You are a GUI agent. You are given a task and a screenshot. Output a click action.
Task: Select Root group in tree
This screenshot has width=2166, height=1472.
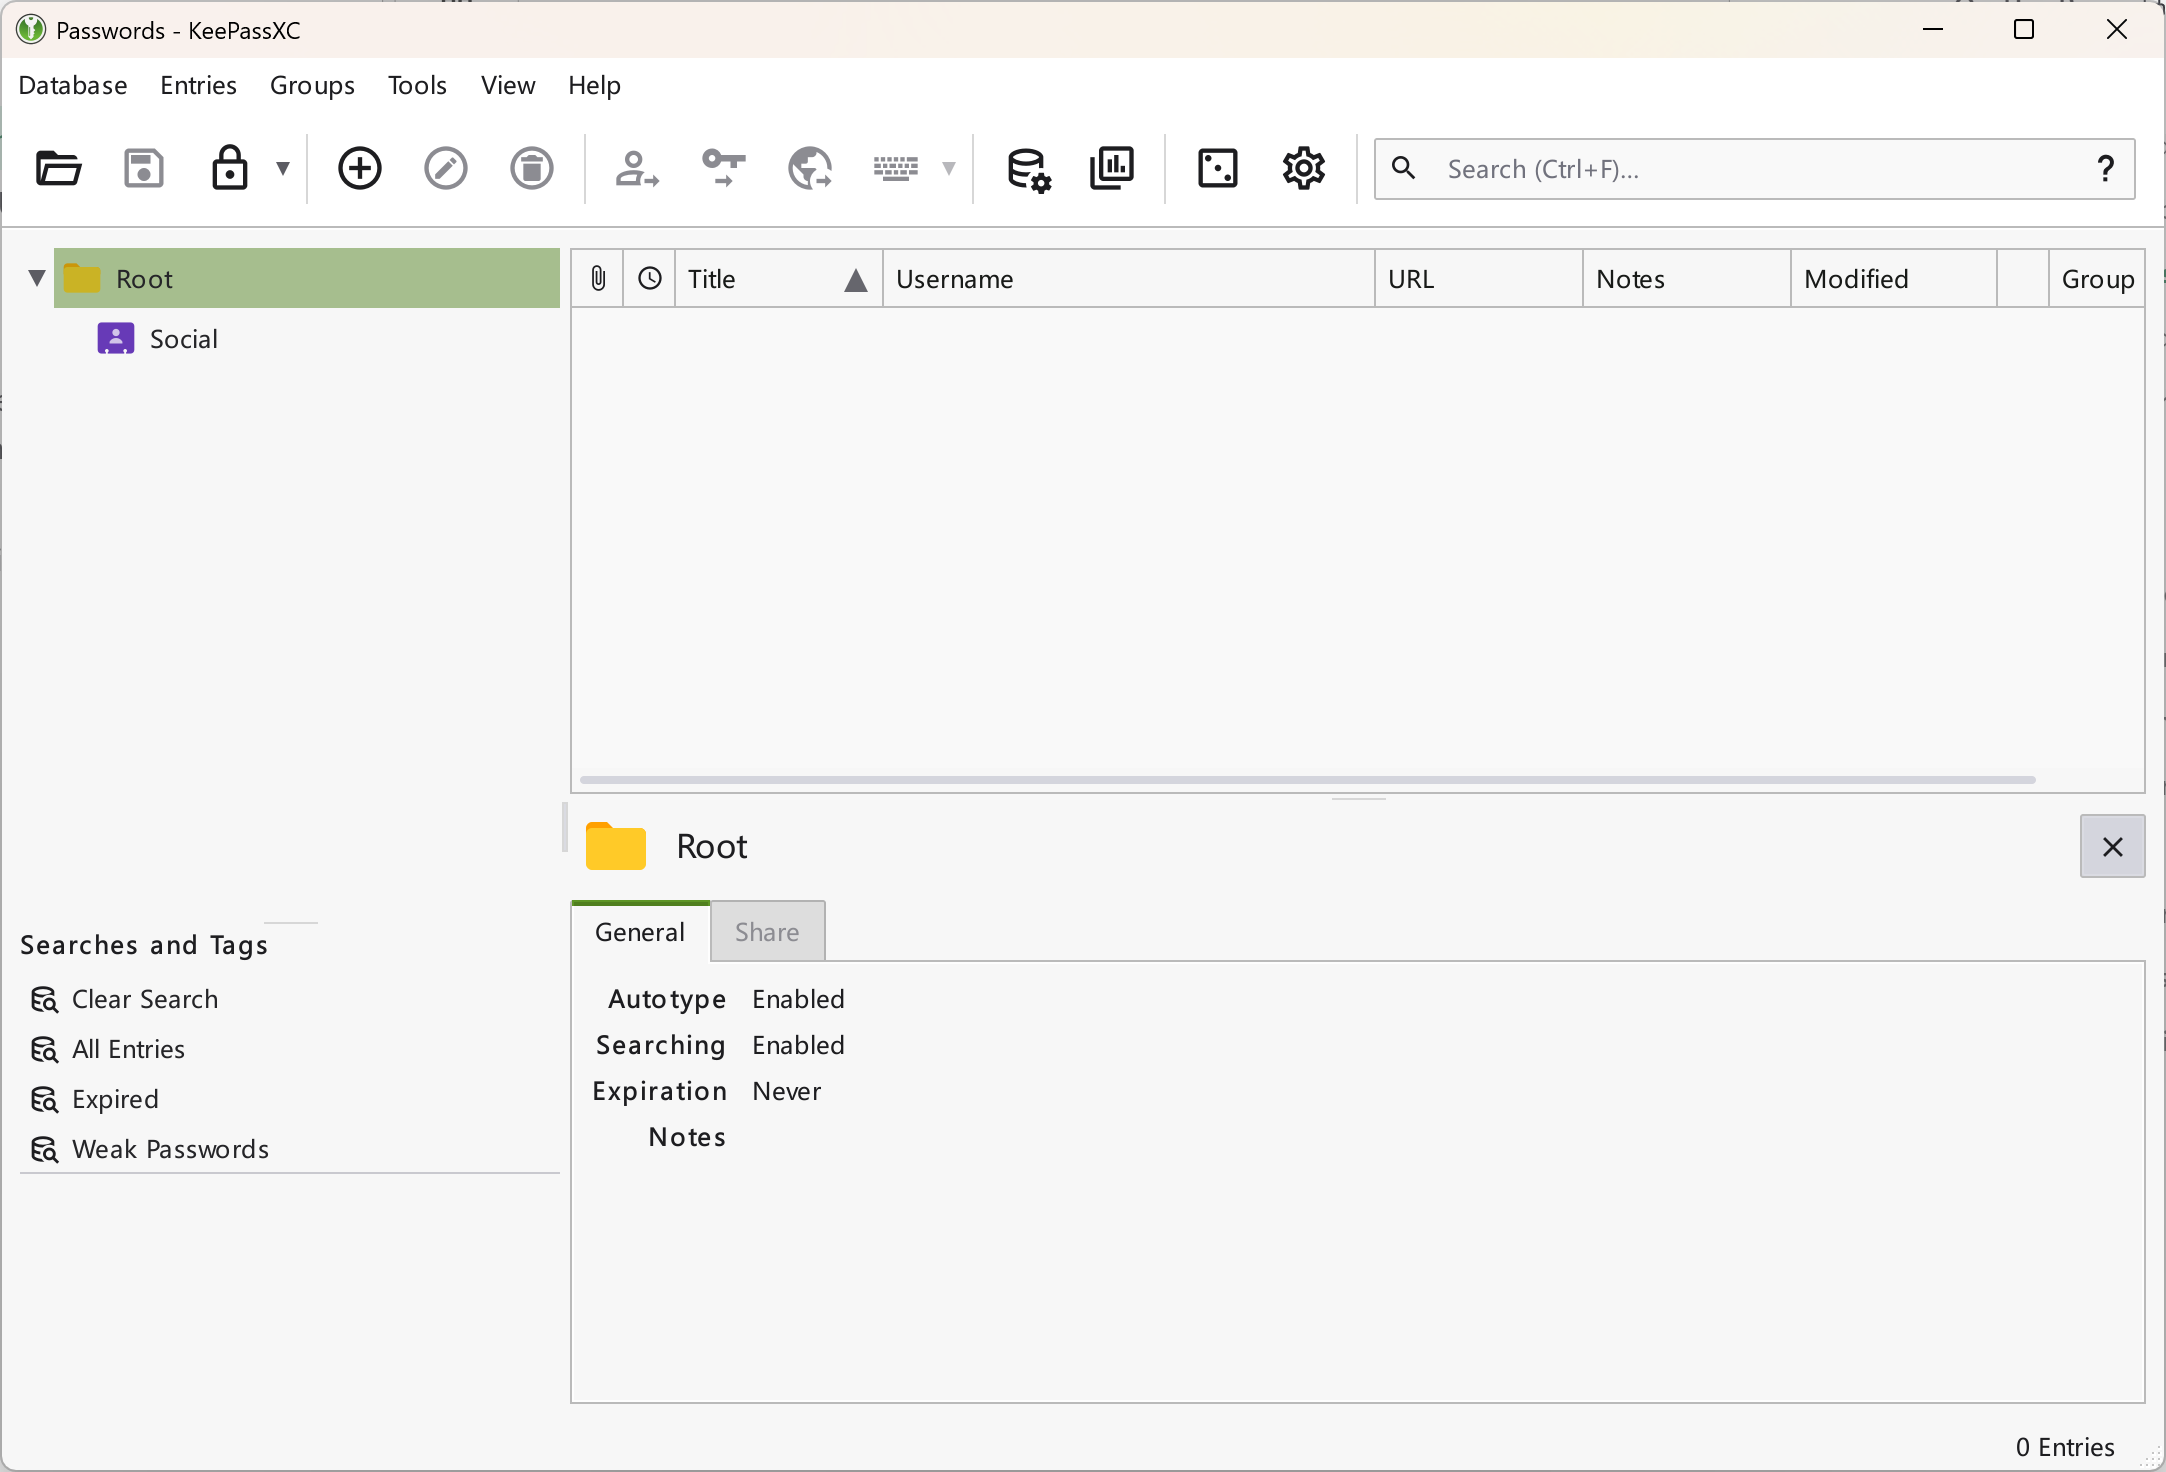(306, 278)
